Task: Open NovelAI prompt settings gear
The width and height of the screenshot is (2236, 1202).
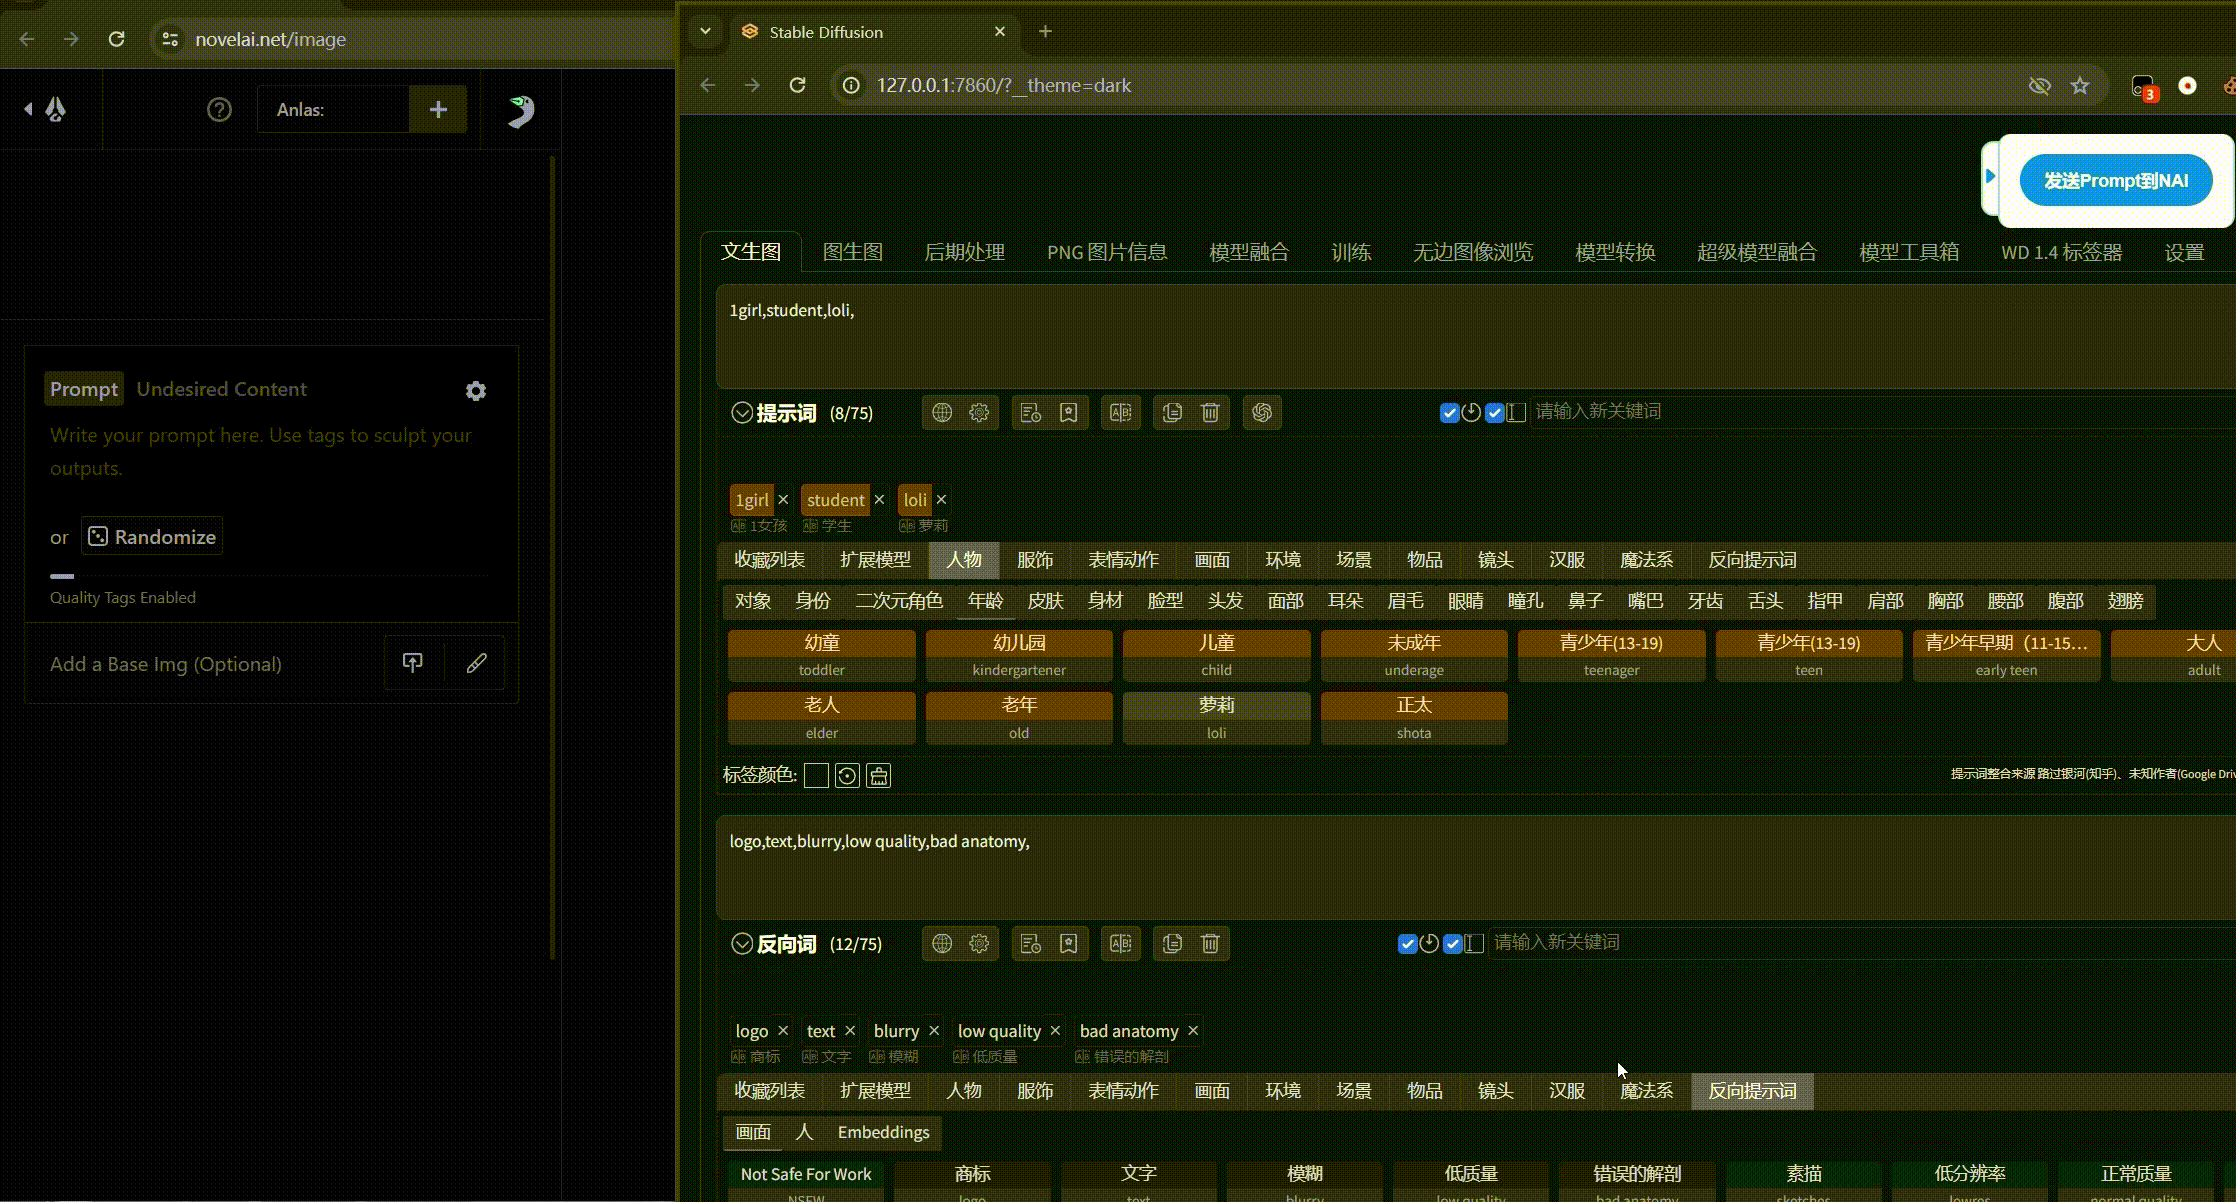Action: point(476,391)
